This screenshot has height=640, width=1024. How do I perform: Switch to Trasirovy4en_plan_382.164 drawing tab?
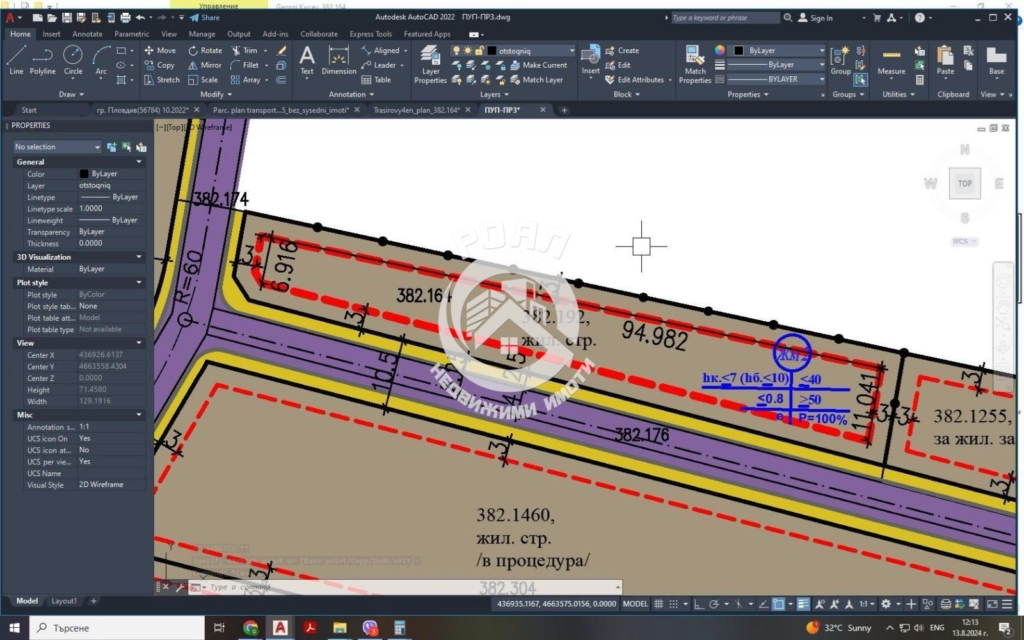click(415, 110)
